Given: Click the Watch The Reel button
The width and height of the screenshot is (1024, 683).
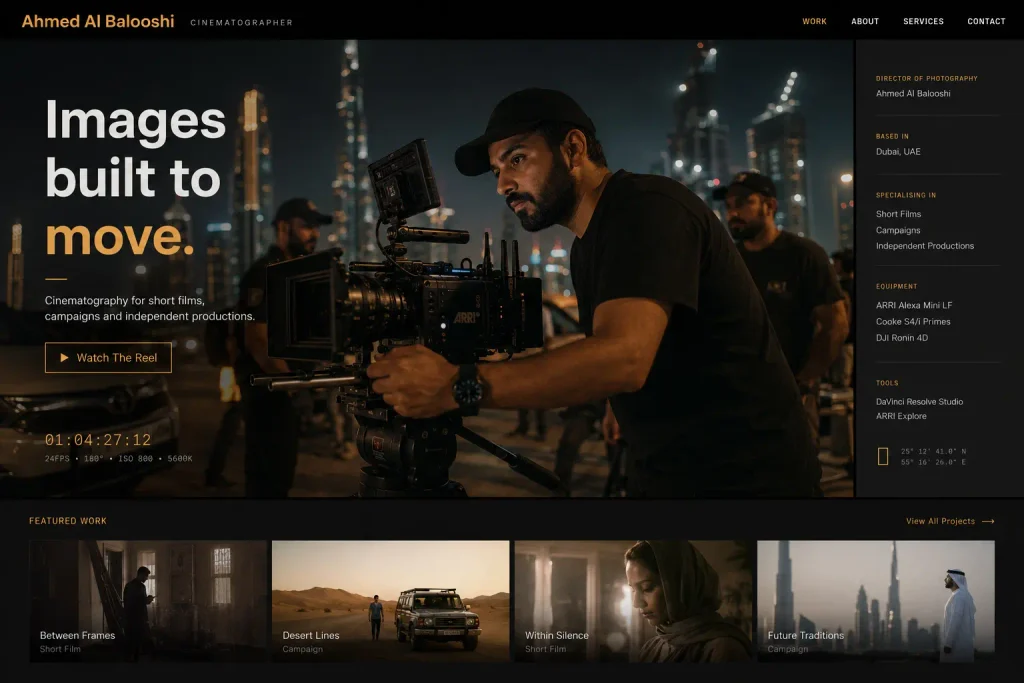Looking at the screenshot, I should tap(108, 357).
